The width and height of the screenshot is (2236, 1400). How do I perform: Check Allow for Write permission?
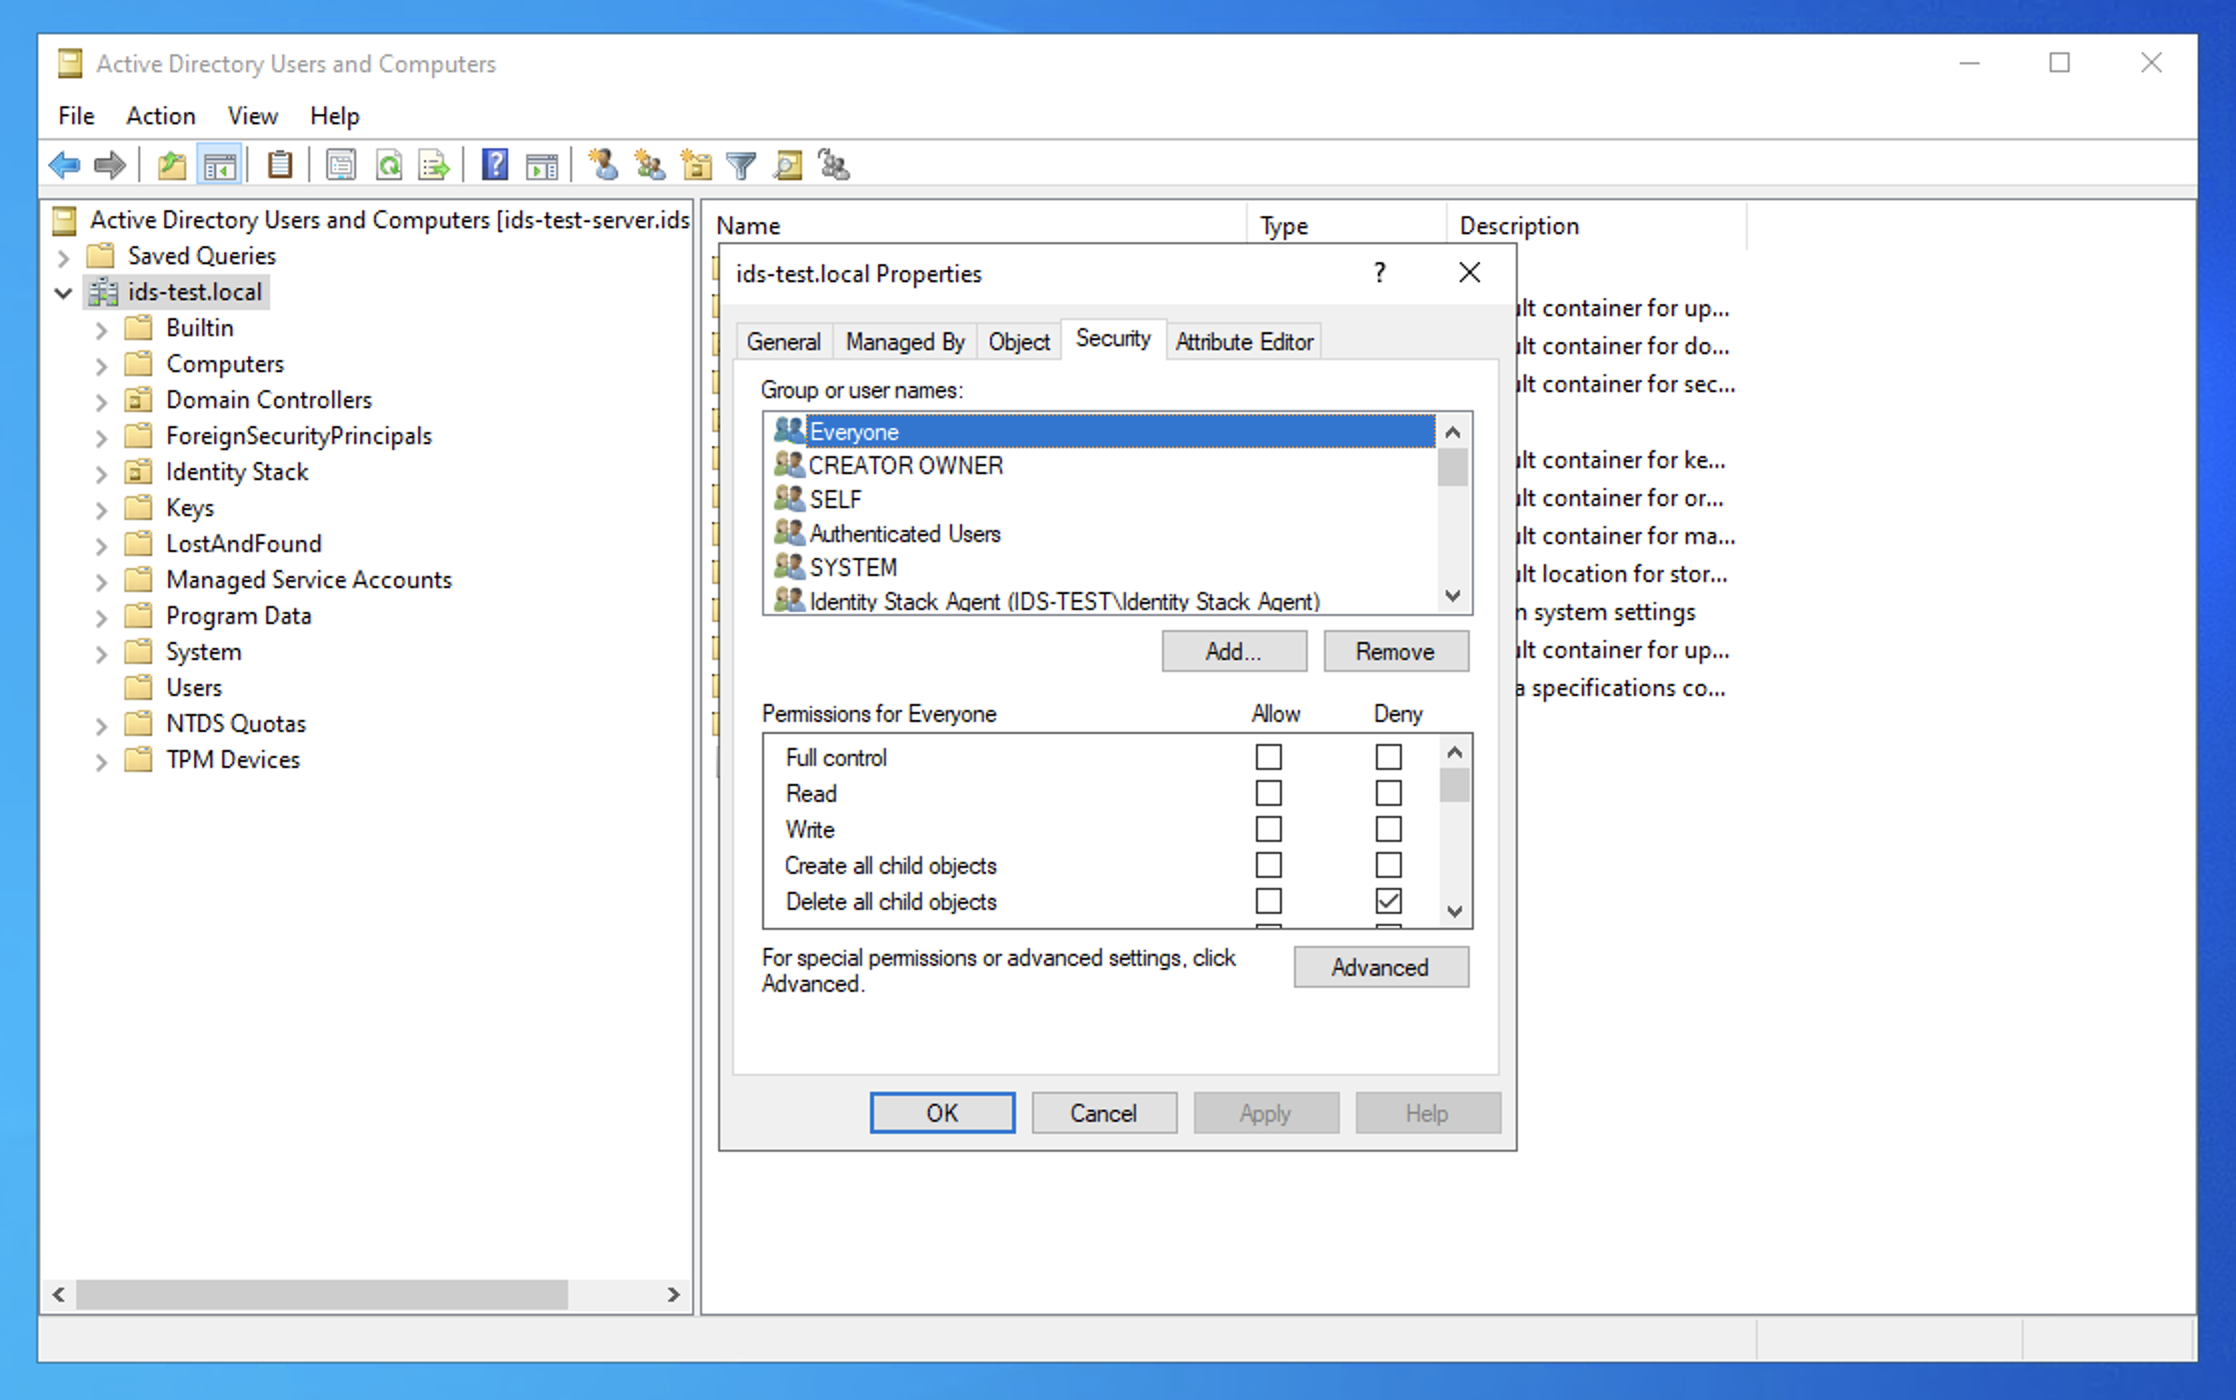coord(1268,829)
